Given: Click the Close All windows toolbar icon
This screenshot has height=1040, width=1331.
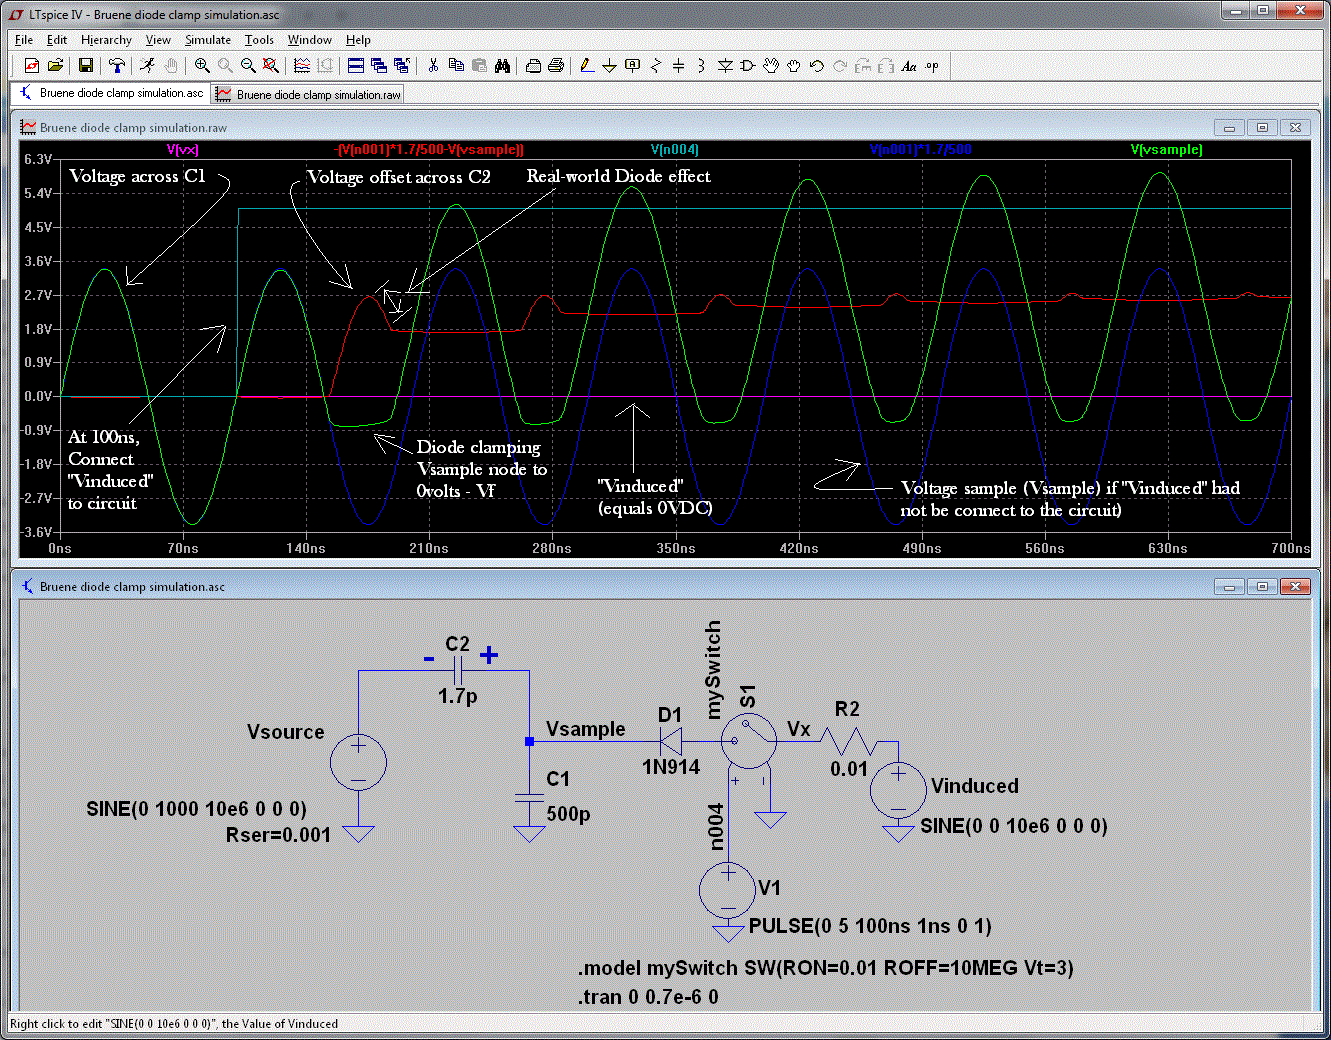Looking at the screenshot, I should click(402, 66).
